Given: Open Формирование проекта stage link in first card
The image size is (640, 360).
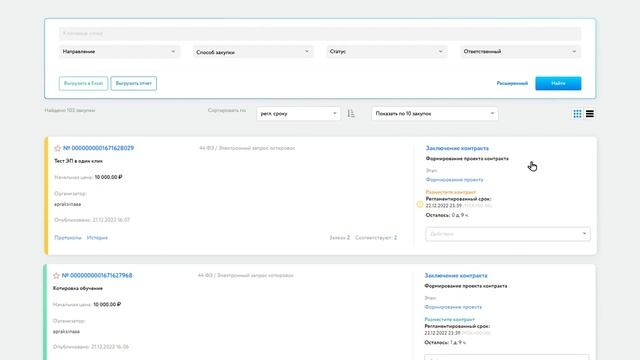Looking at the screenshot, I should 454,180.
